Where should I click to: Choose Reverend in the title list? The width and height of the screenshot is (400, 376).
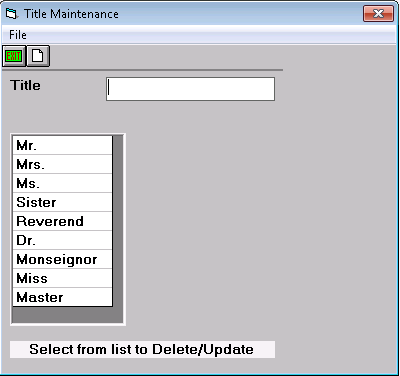click(63, 221)
